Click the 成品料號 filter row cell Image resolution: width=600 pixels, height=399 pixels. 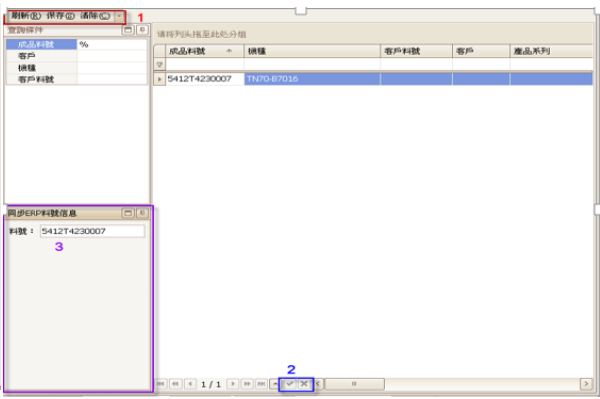(205, 65)
